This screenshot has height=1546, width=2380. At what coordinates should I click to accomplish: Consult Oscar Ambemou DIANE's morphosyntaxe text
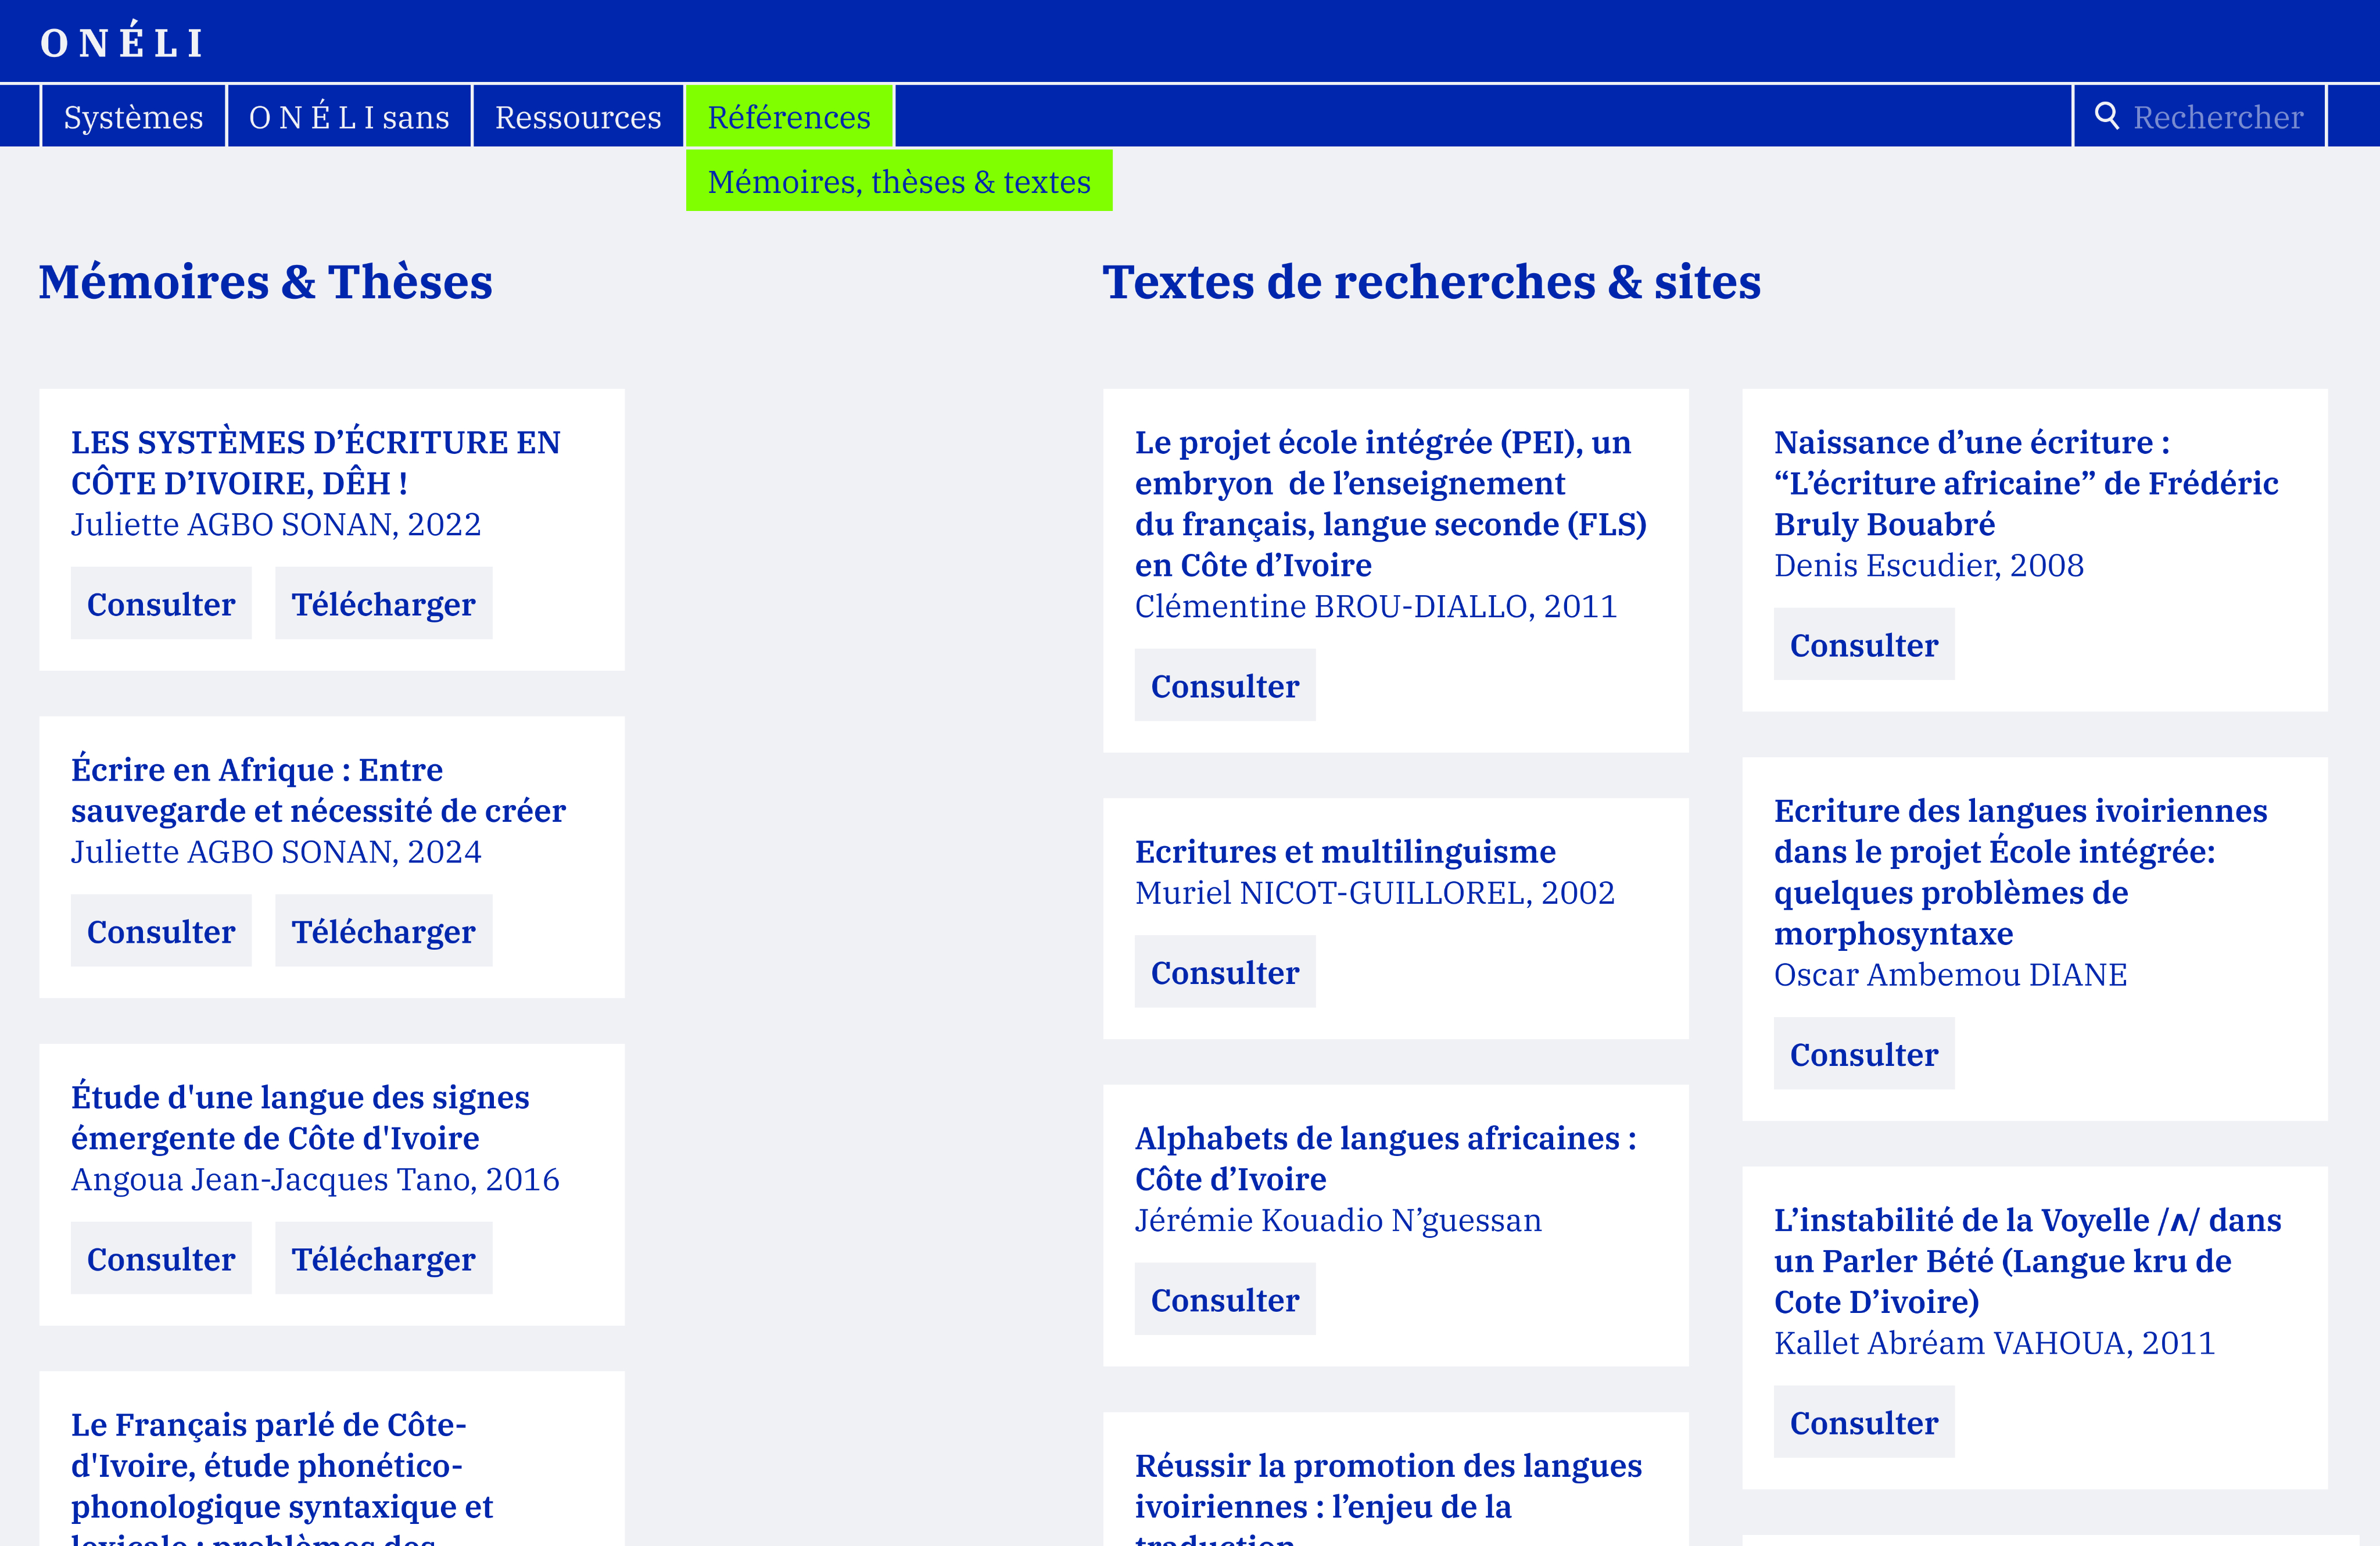(x=1864, y=1053)
